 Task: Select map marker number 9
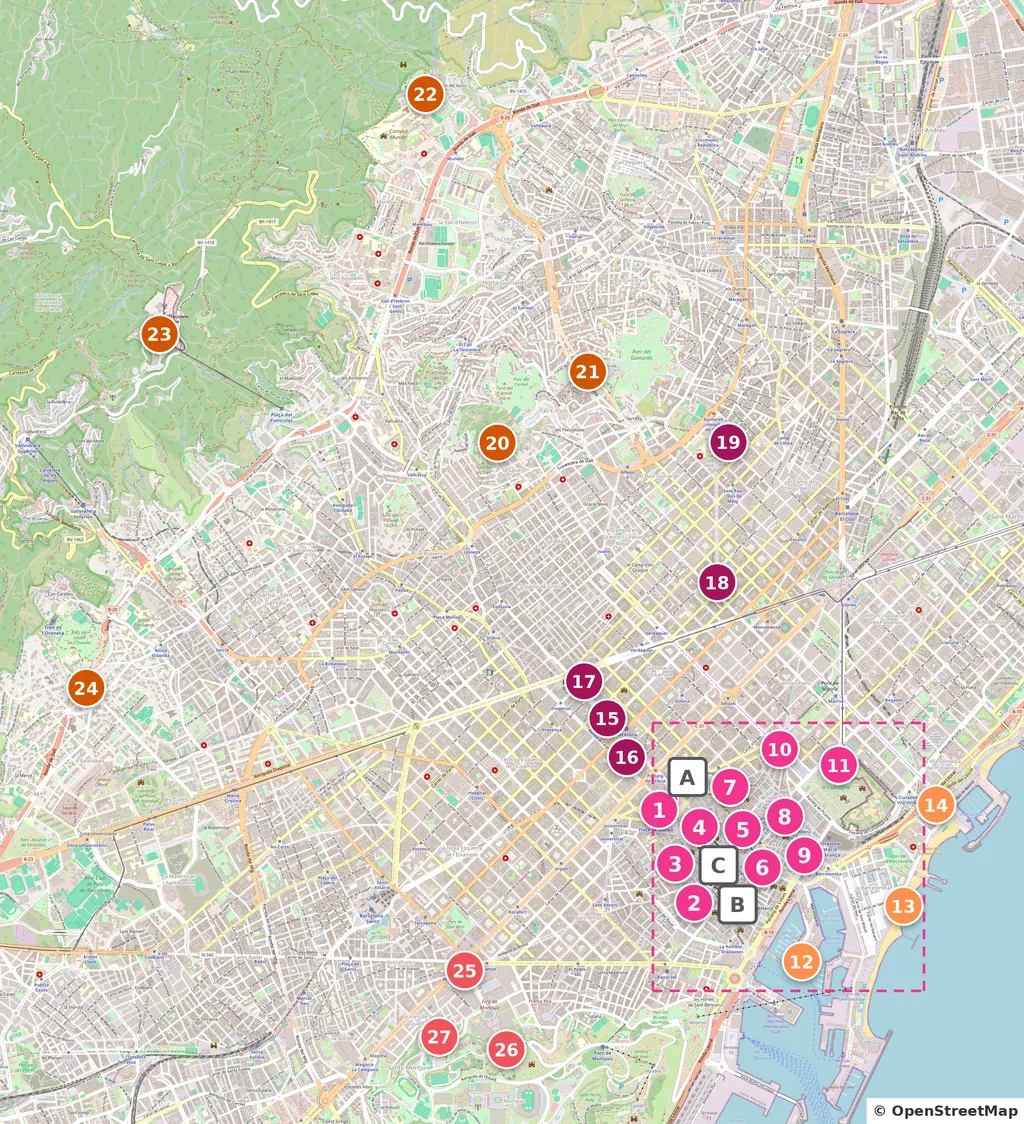pos(804,854)
